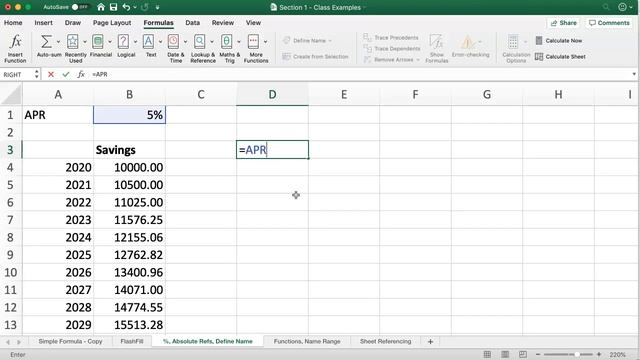Open the Financial functions list
640x360 pixels.
point(98,41)
